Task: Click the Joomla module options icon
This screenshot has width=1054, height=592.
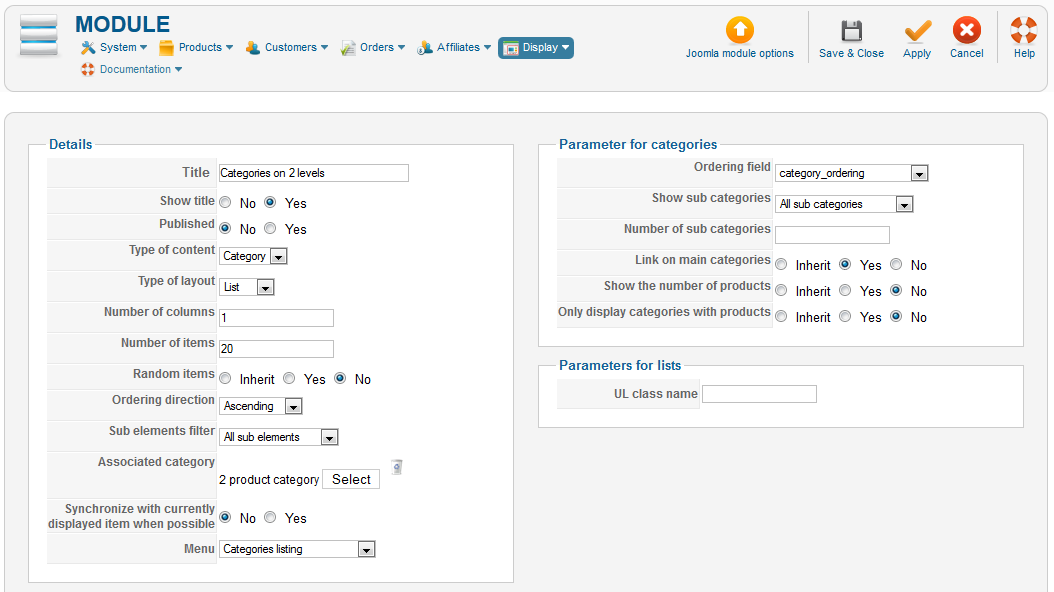Action: coord(740,31)
